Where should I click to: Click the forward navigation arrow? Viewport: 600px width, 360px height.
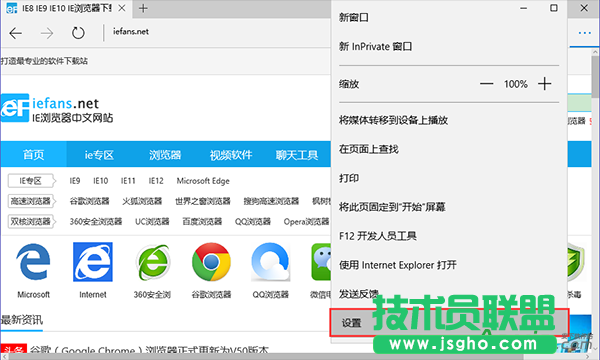point(47,33)
